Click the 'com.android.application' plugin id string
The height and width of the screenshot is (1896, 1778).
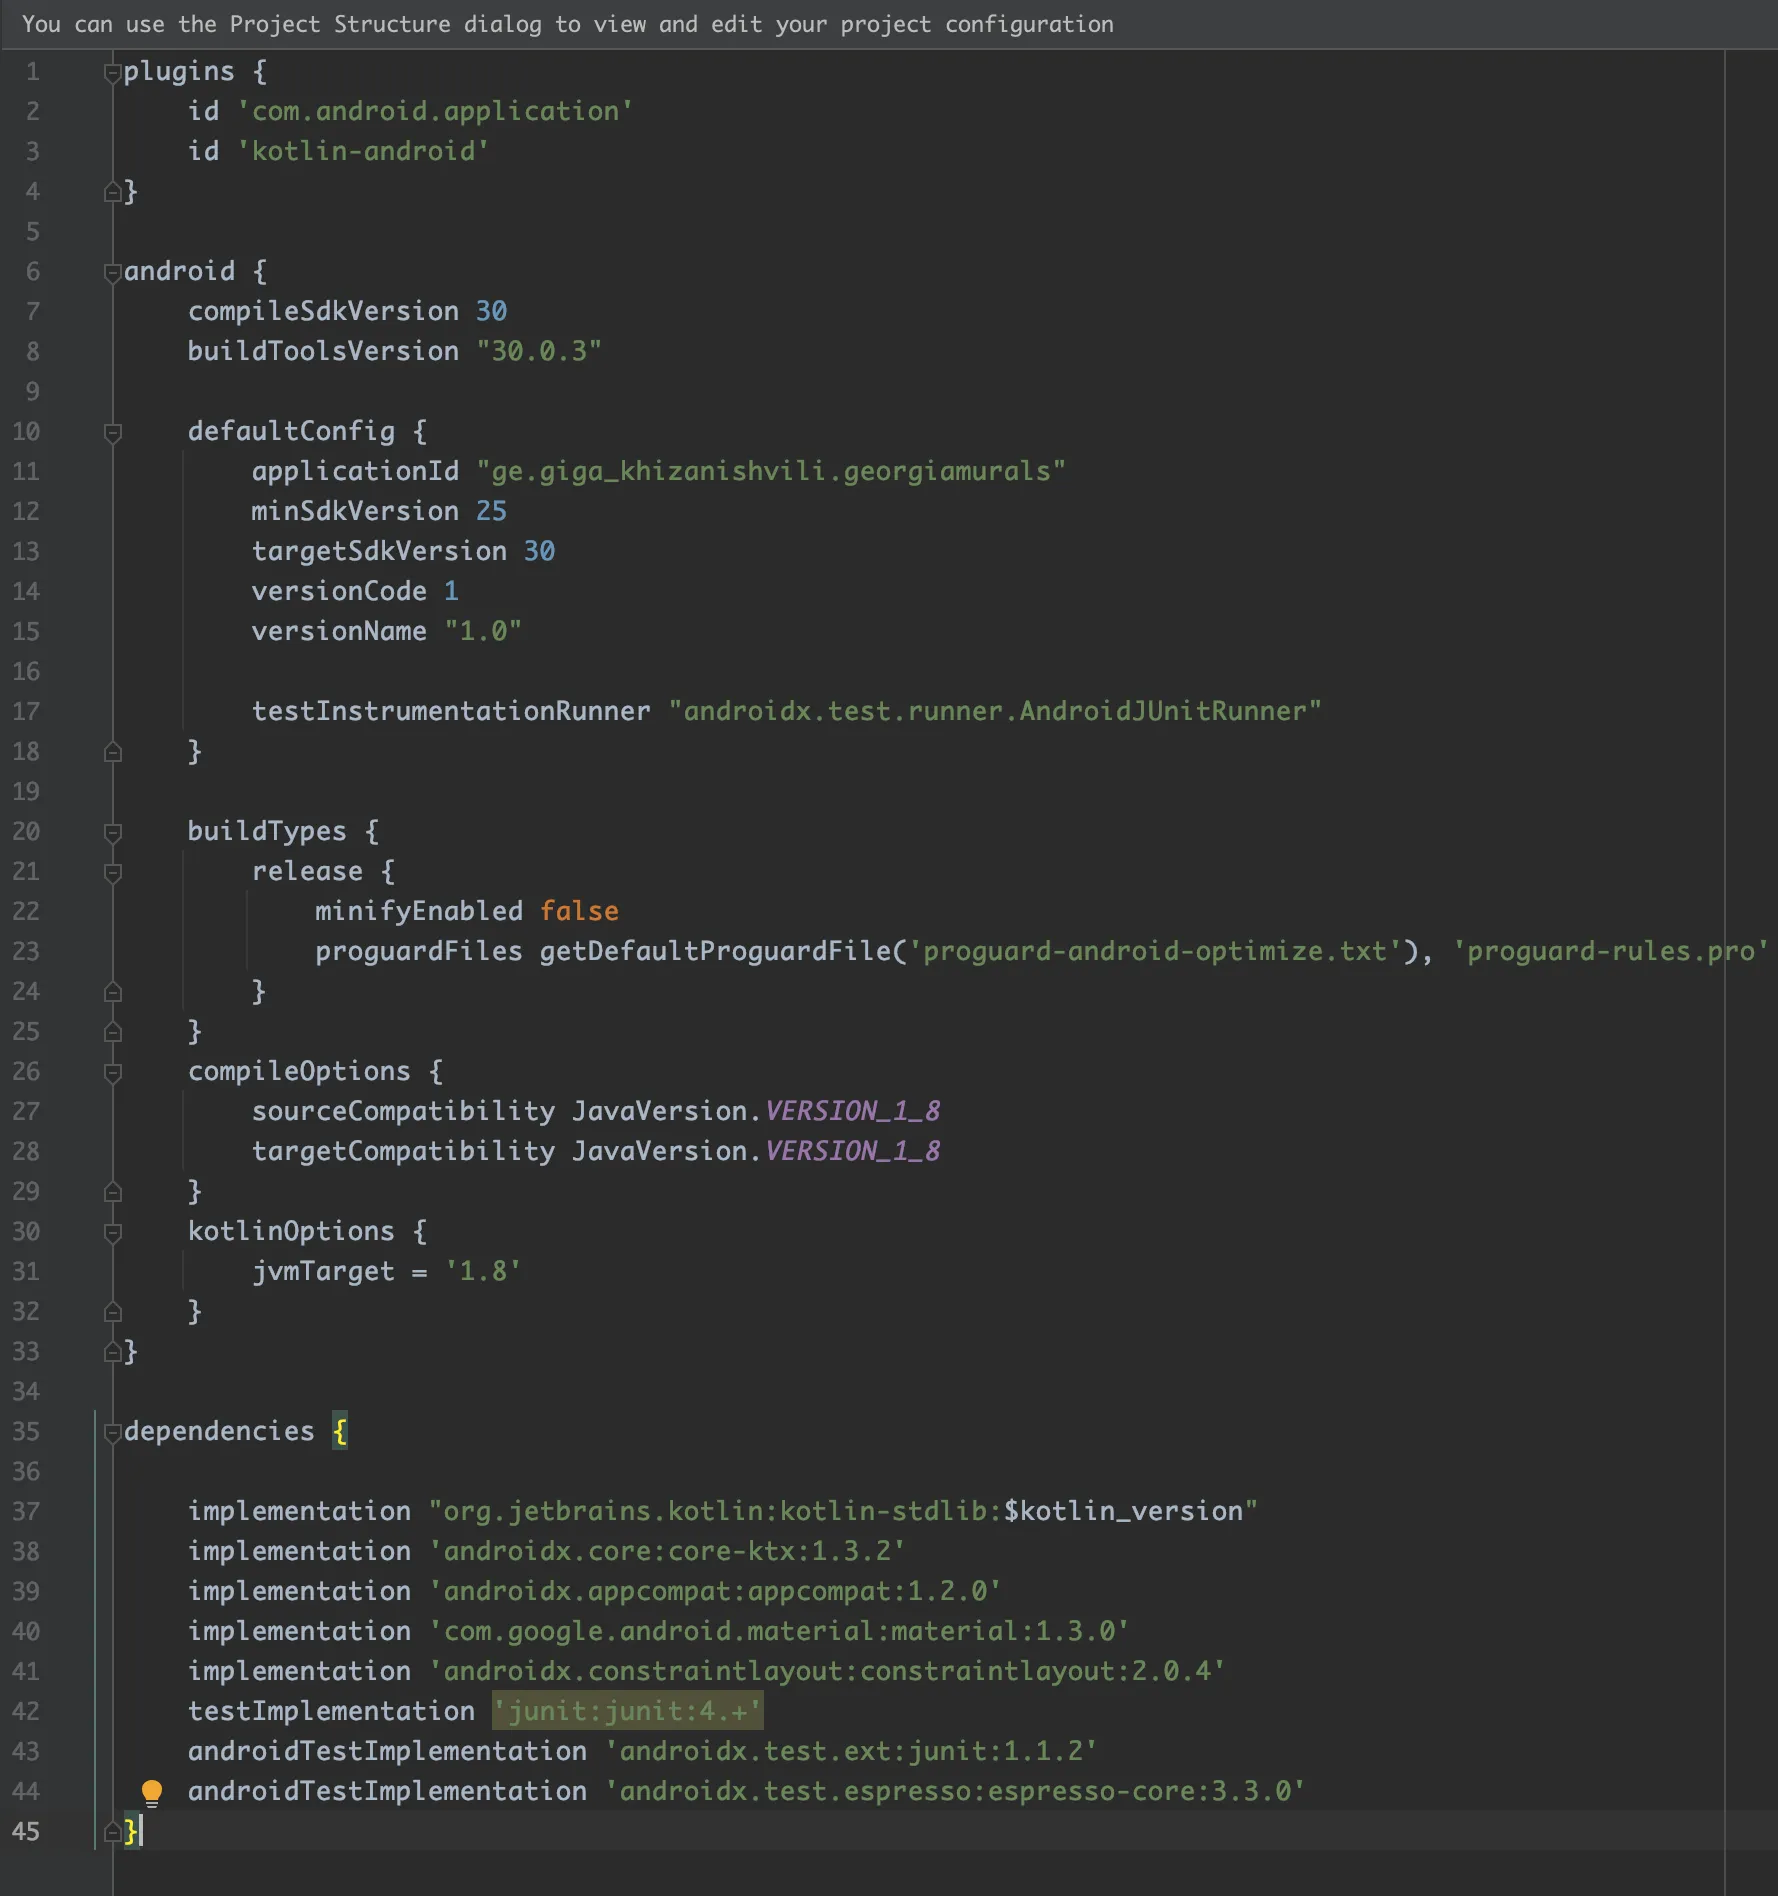pyautogui.click(x=435, y=111)
